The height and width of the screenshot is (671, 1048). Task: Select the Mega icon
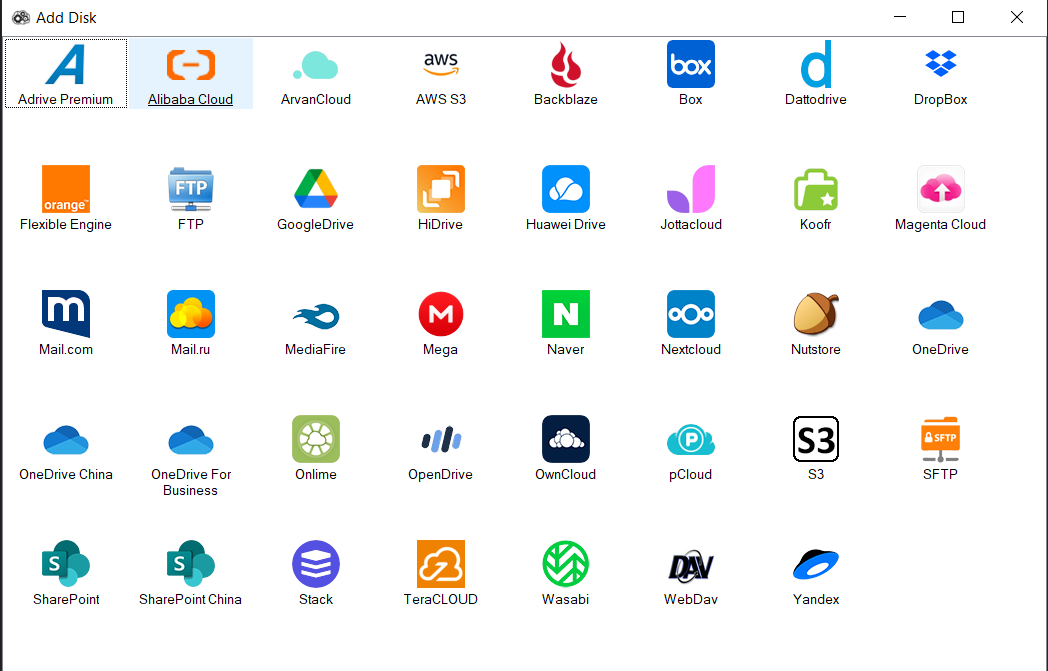click(x=440, y=322)
